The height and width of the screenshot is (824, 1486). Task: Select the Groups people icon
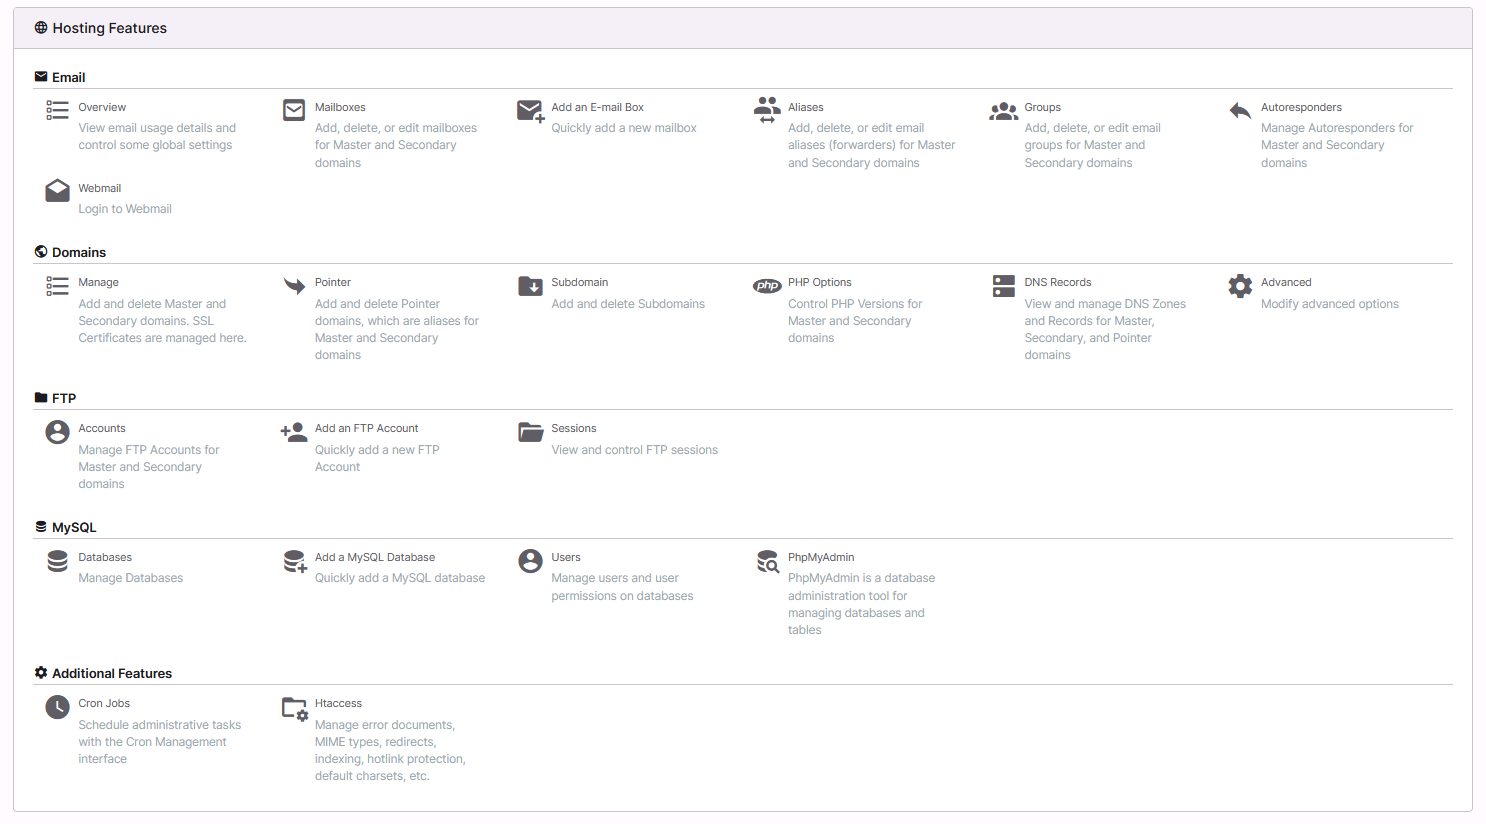1004,110
